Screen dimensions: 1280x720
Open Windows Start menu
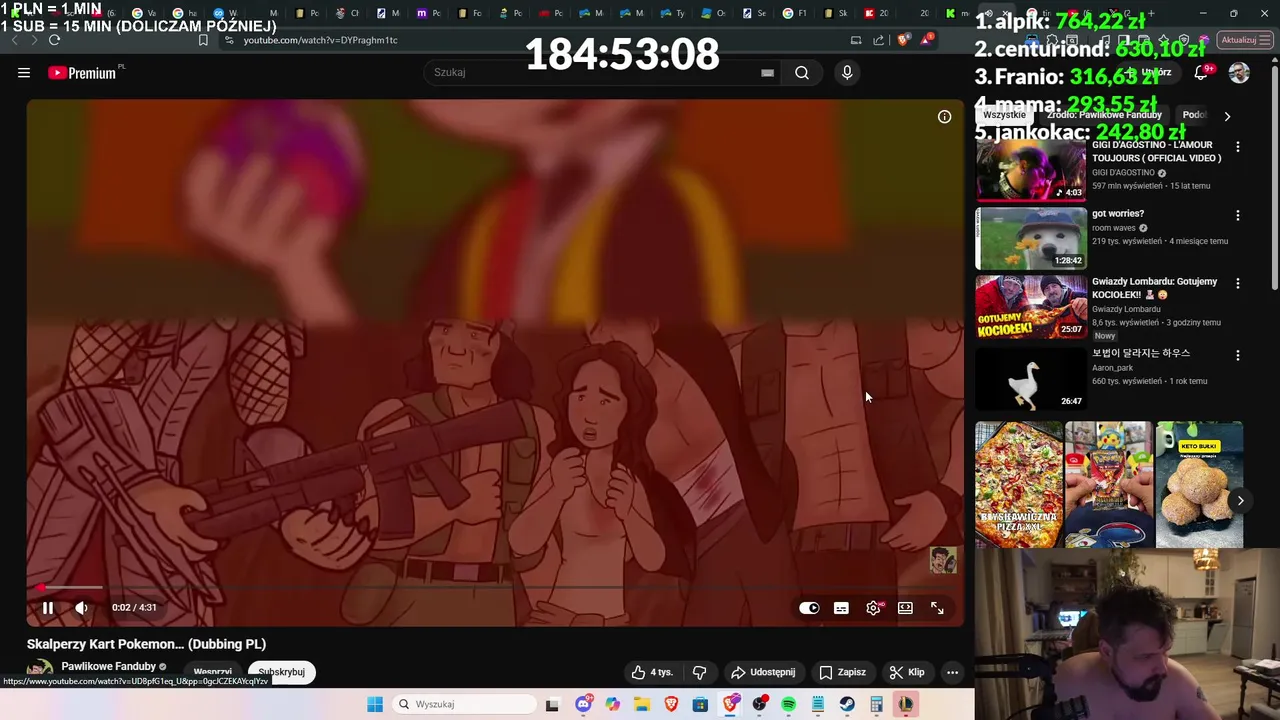pyautogui.click(x=375, y=704)
